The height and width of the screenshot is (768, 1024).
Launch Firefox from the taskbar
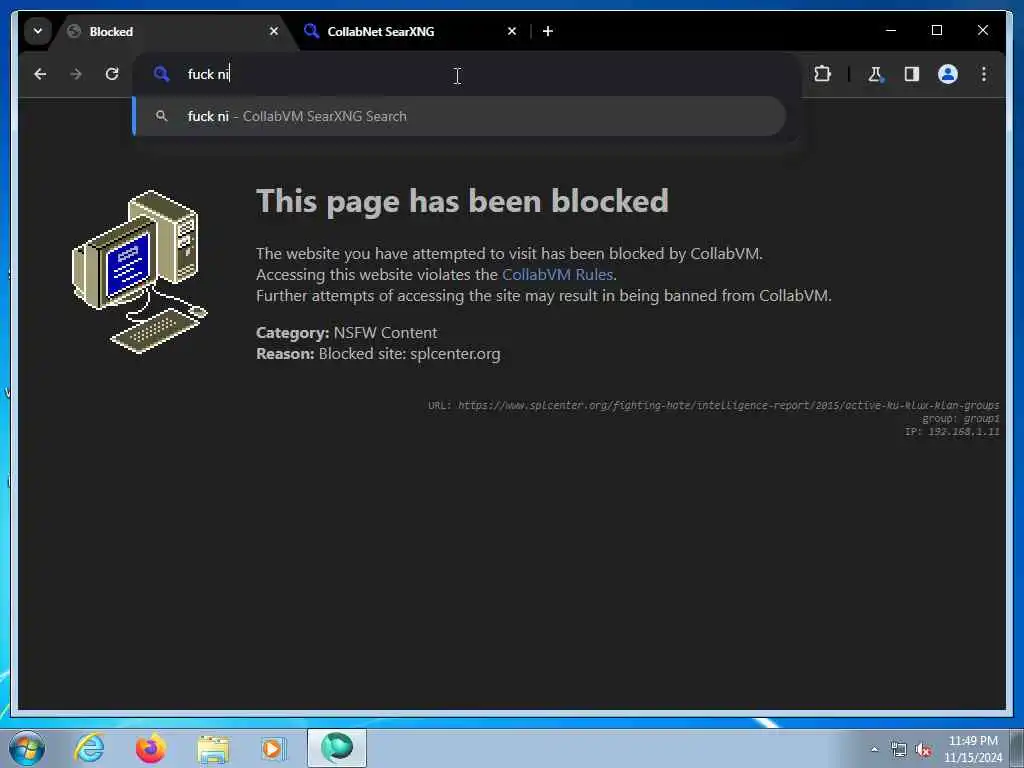click(150, 748)
